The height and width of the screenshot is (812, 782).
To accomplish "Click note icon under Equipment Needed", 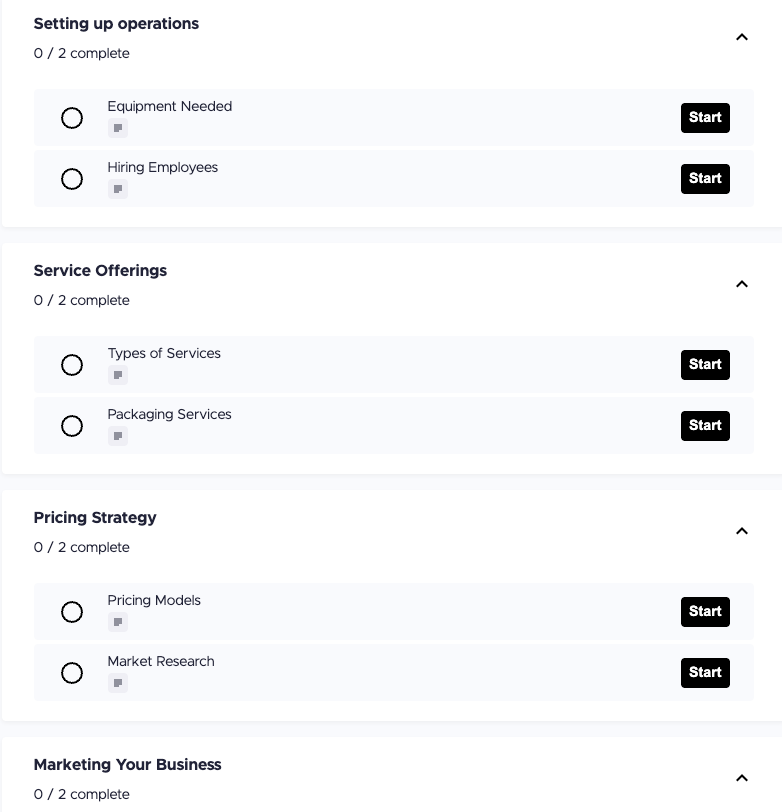I will (x=118, y=129).
